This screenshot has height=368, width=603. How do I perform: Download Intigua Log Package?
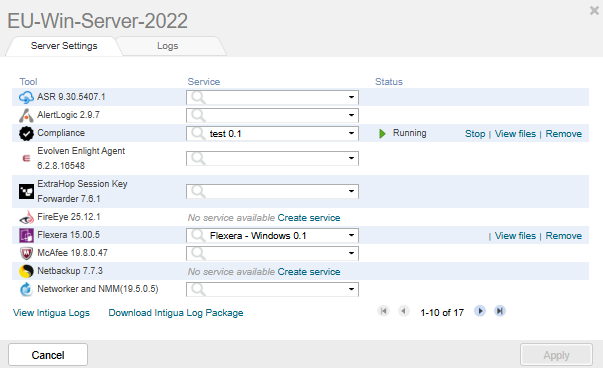[176, 313]
